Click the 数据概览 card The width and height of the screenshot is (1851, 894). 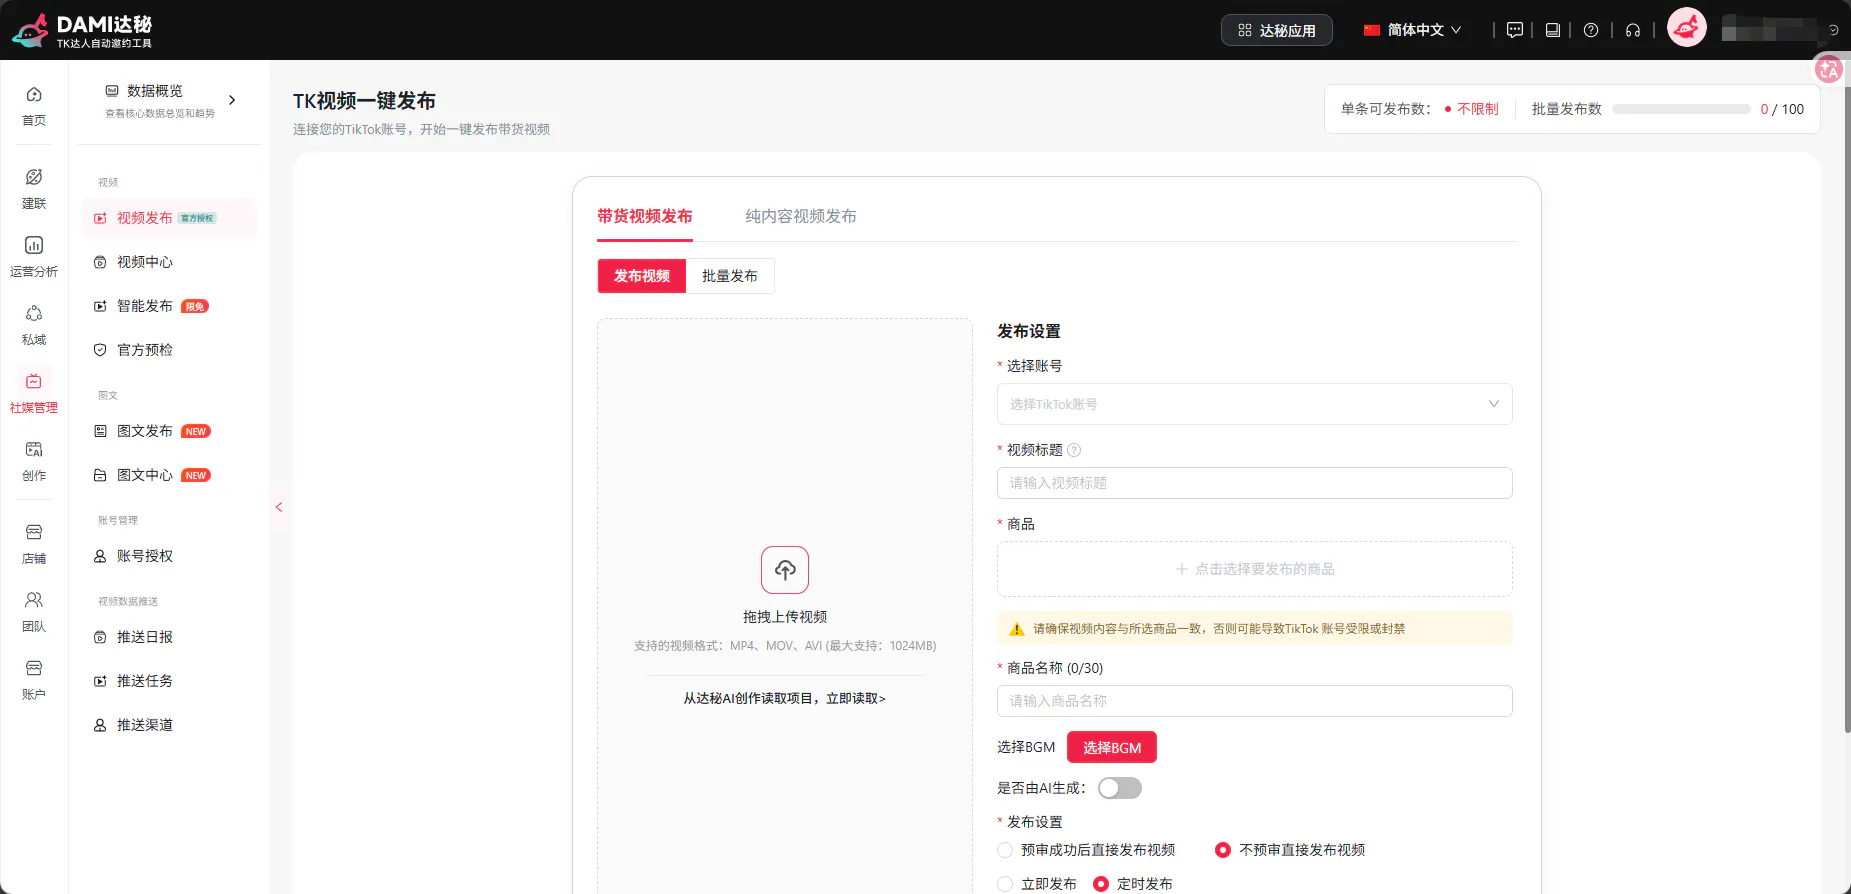[169, 100]
